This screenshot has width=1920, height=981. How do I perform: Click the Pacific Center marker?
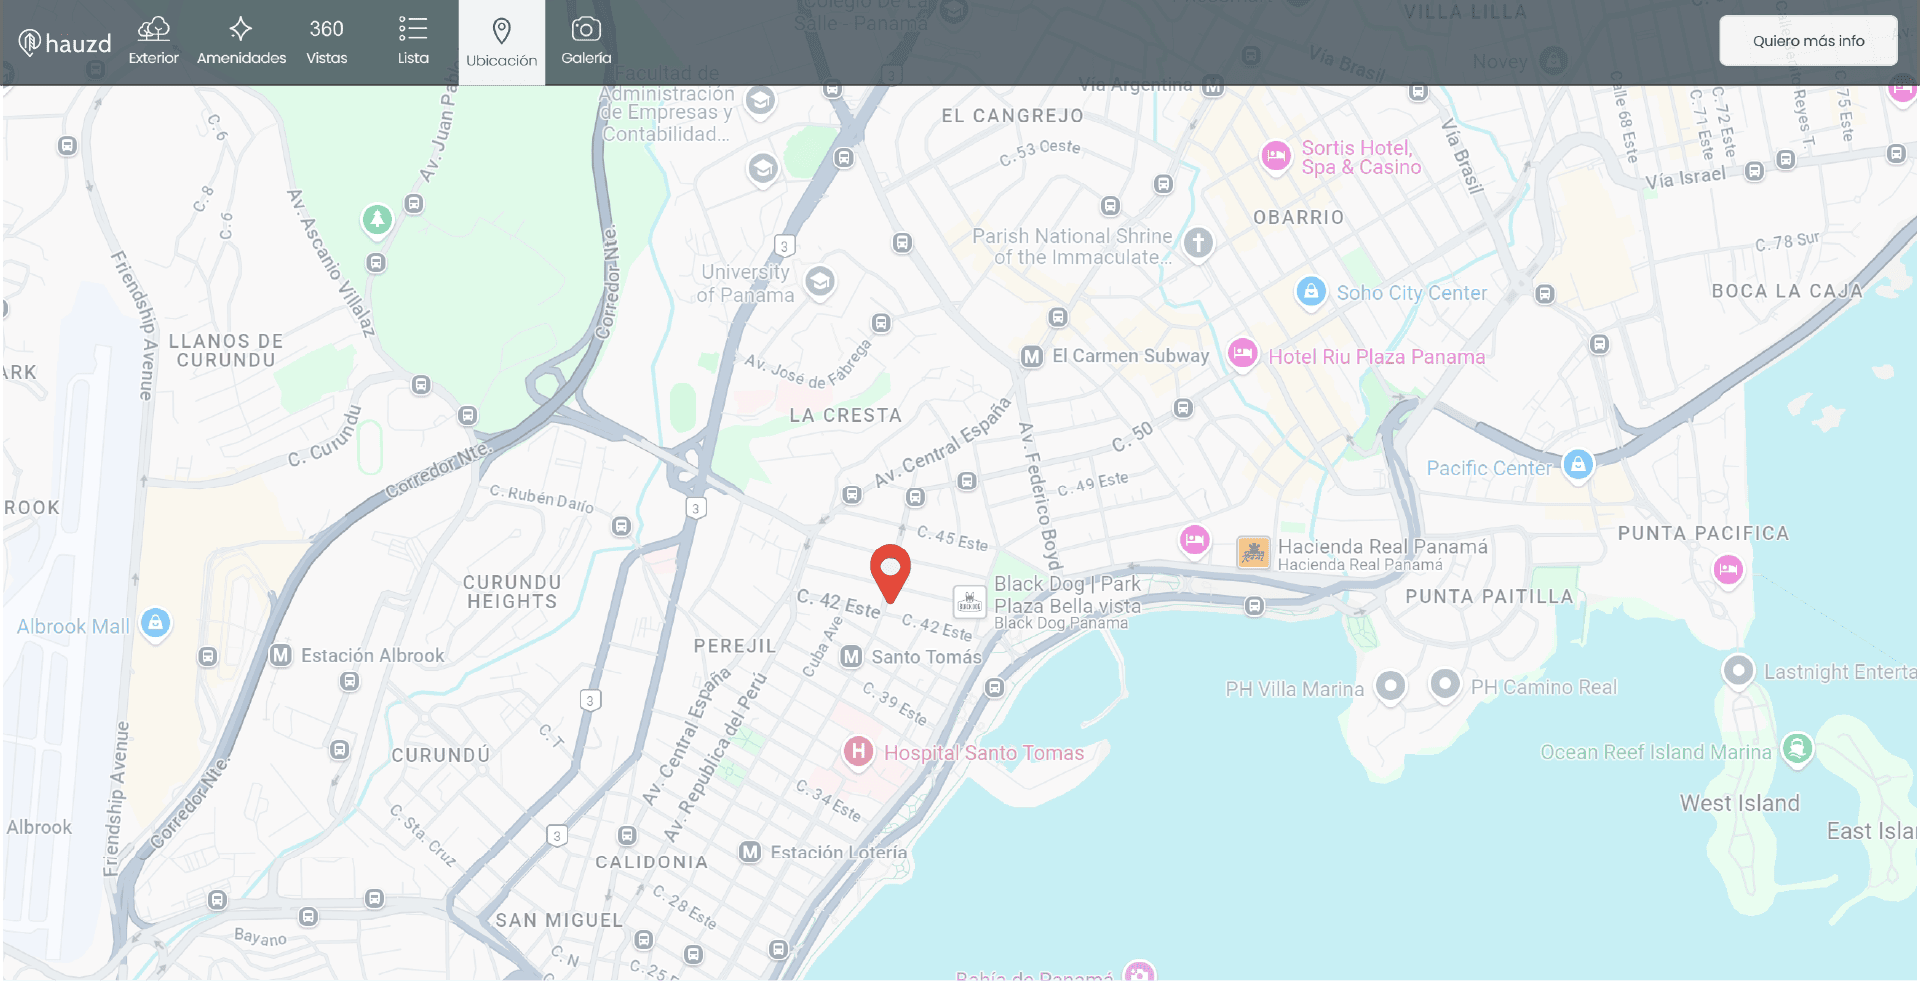tap(1578, 465)
